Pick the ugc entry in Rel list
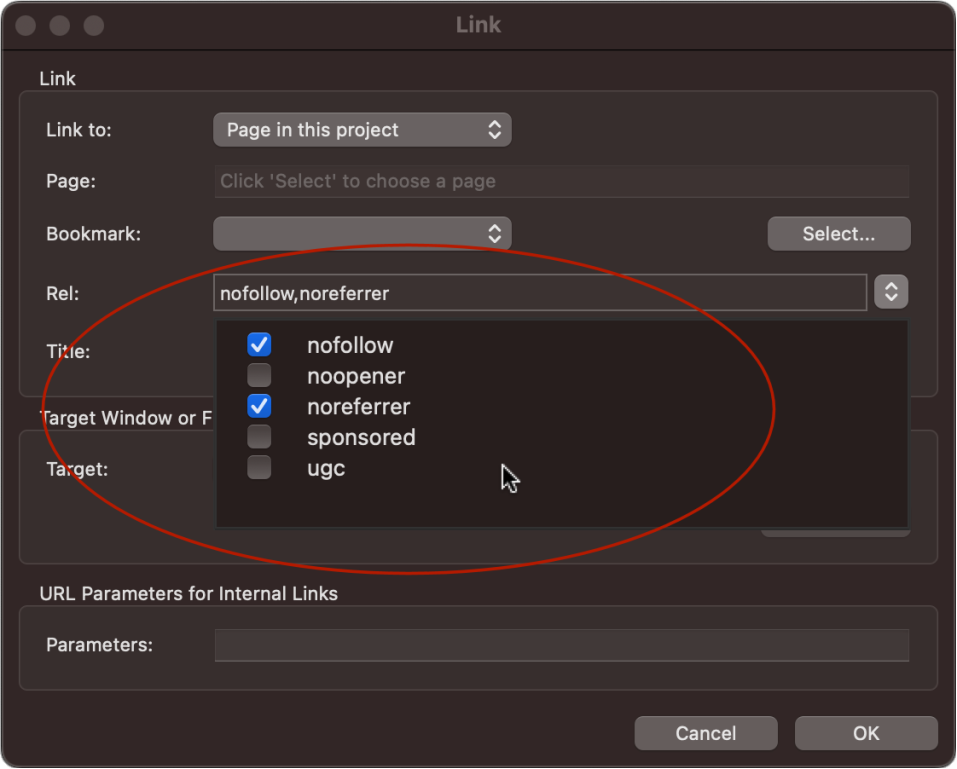 [x=326, y=469]
